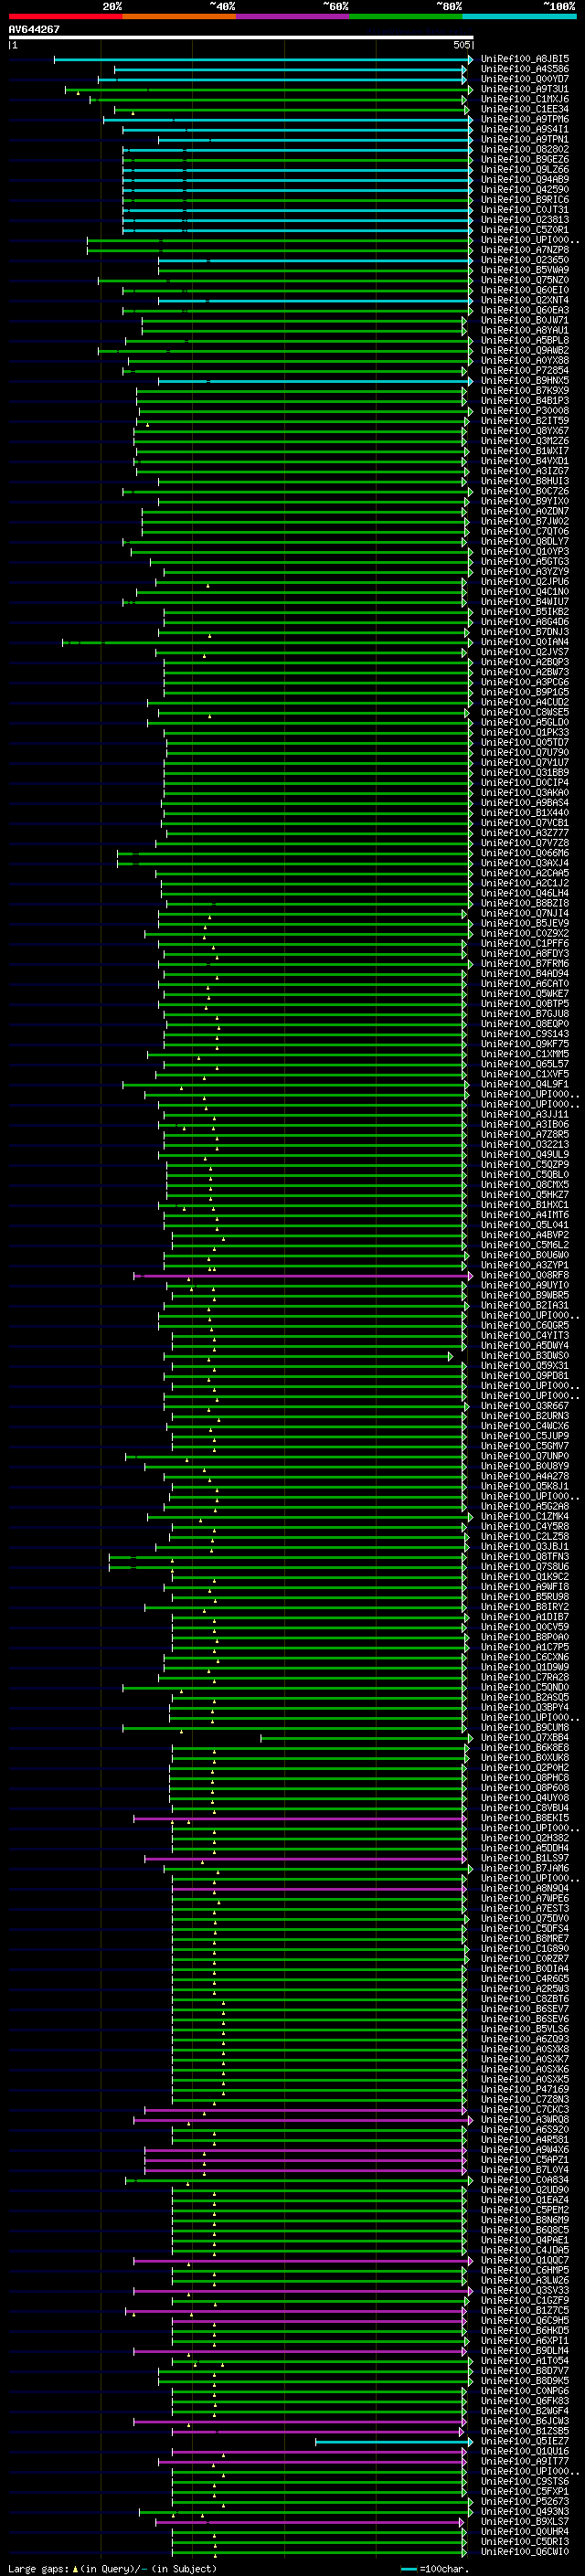
Task: Open the UniRef100_C1MXJ6 hit label
Action: pyautogui.click(x=525, y=99)
